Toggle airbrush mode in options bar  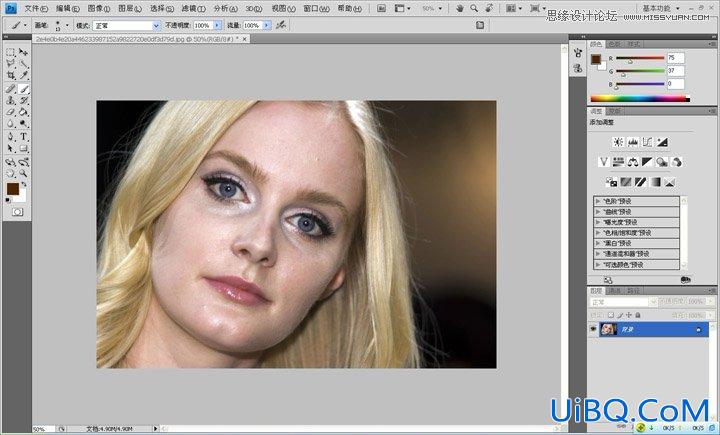[x=281, y=25]
